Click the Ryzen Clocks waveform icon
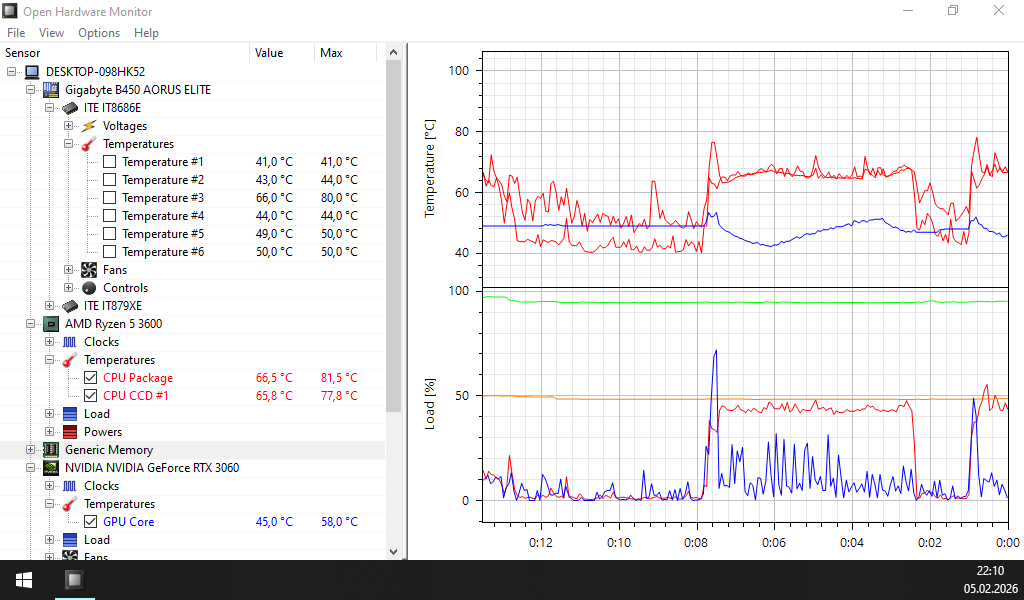The height and width of the screenshot is (600, 1024). tap(70, 342)
